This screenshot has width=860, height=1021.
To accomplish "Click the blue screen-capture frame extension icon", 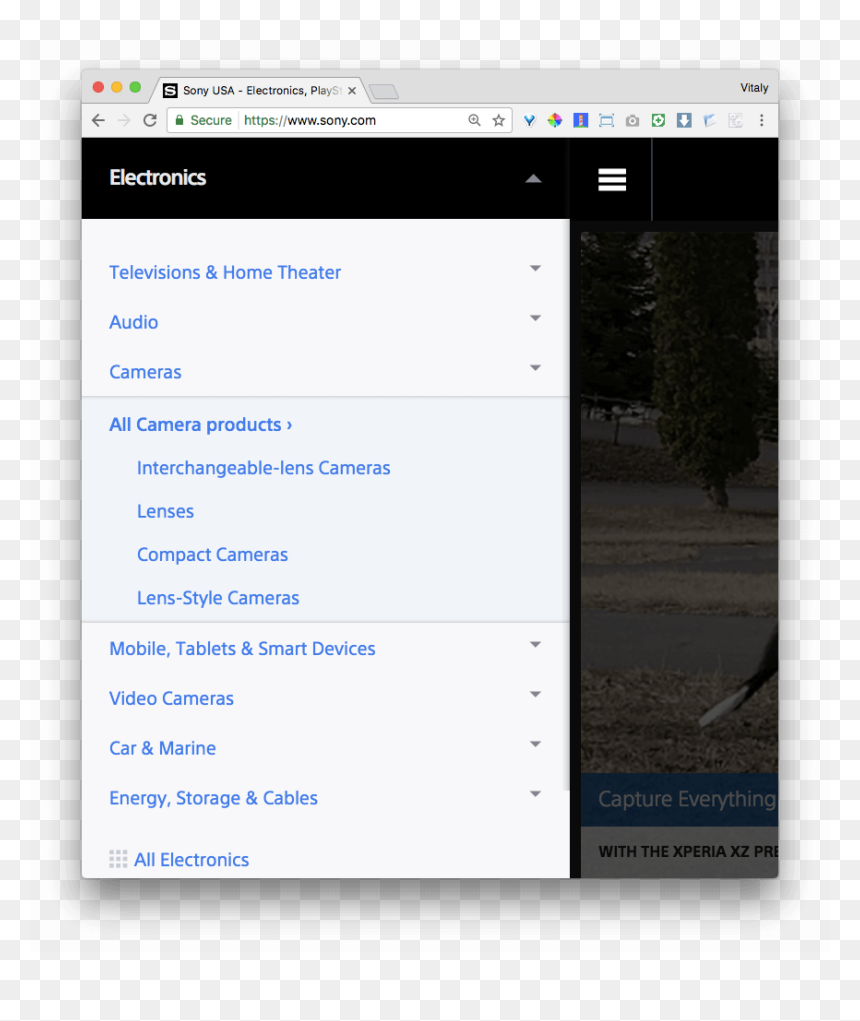I will click(606, 120).
